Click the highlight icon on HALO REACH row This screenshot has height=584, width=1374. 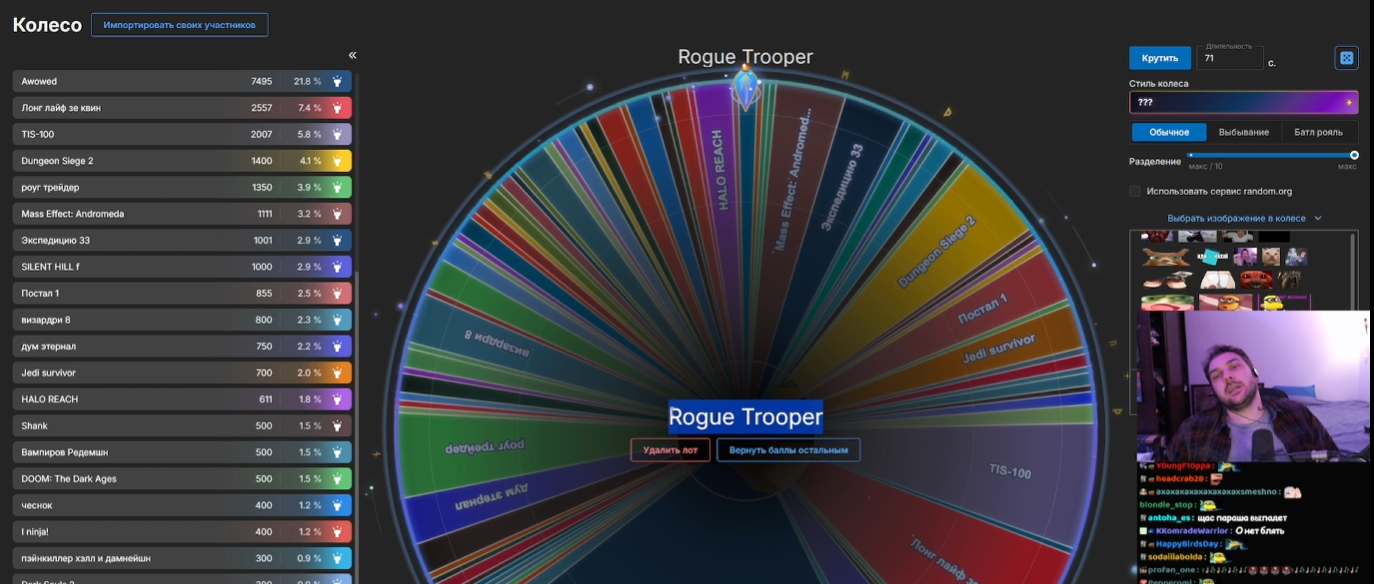click(338, 399)
